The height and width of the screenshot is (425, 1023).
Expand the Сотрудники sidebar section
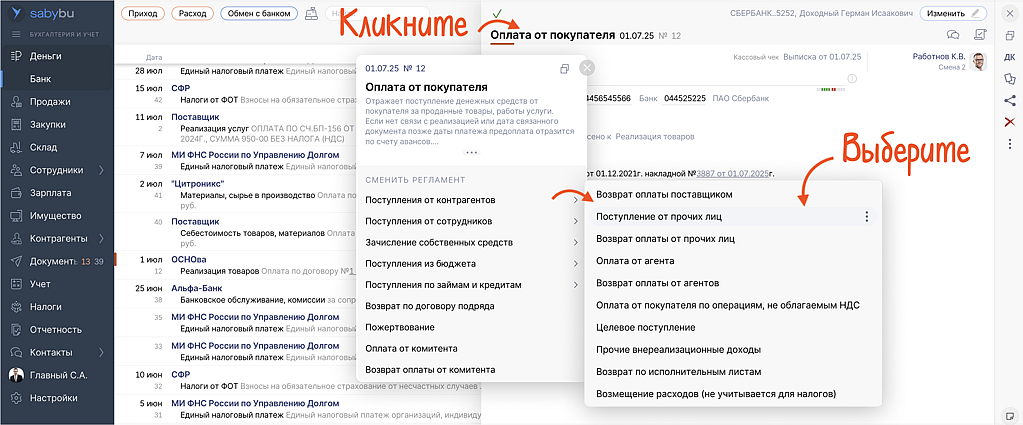(101, 170)
